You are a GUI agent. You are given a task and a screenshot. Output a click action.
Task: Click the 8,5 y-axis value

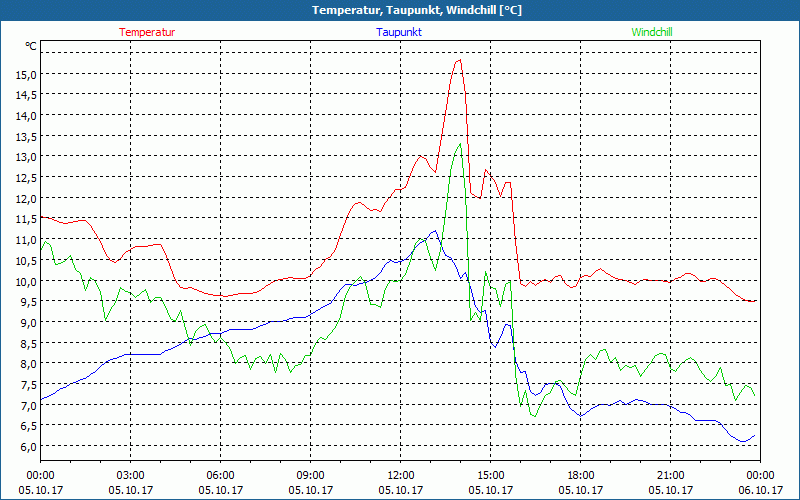[x=29, y=343]
